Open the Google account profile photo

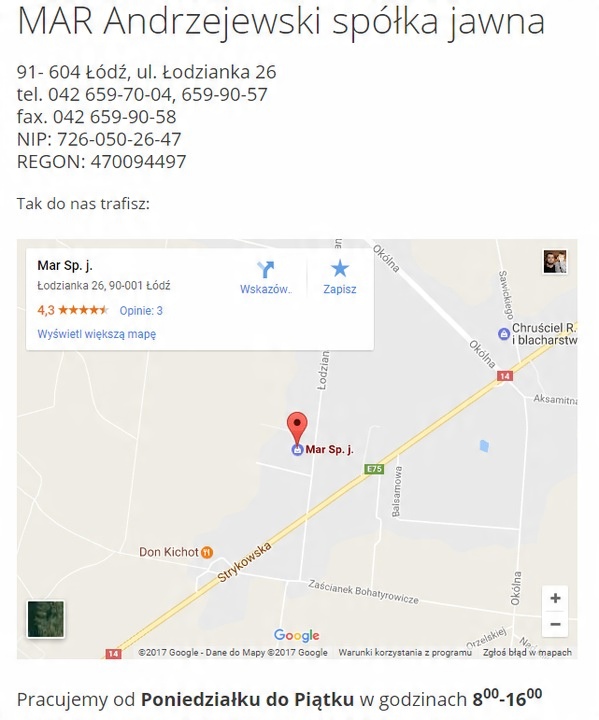point(555,261)
